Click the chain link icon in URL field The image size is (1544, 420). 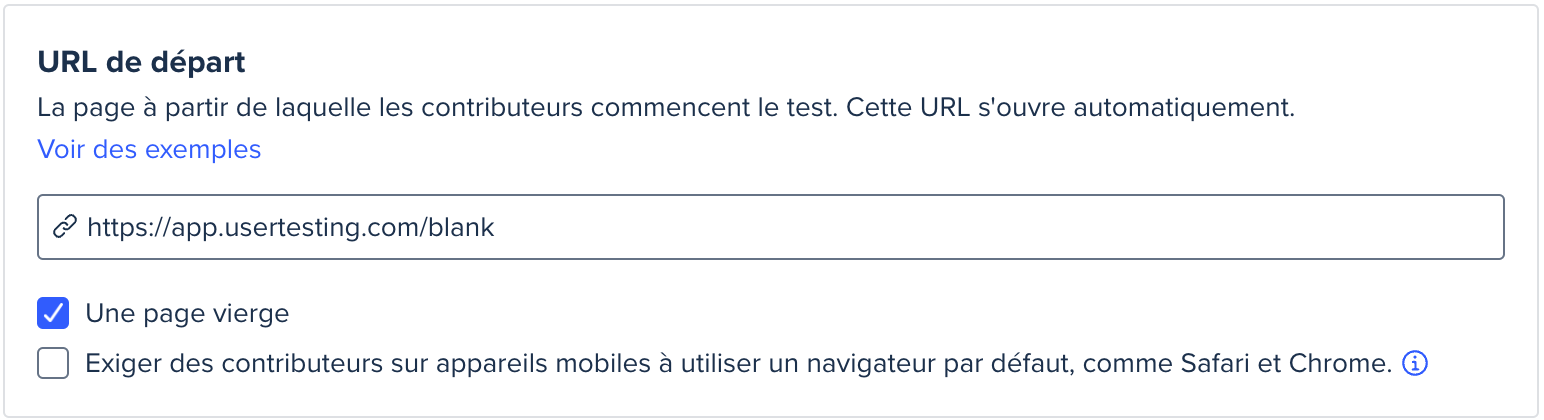(x=65, y=228)
